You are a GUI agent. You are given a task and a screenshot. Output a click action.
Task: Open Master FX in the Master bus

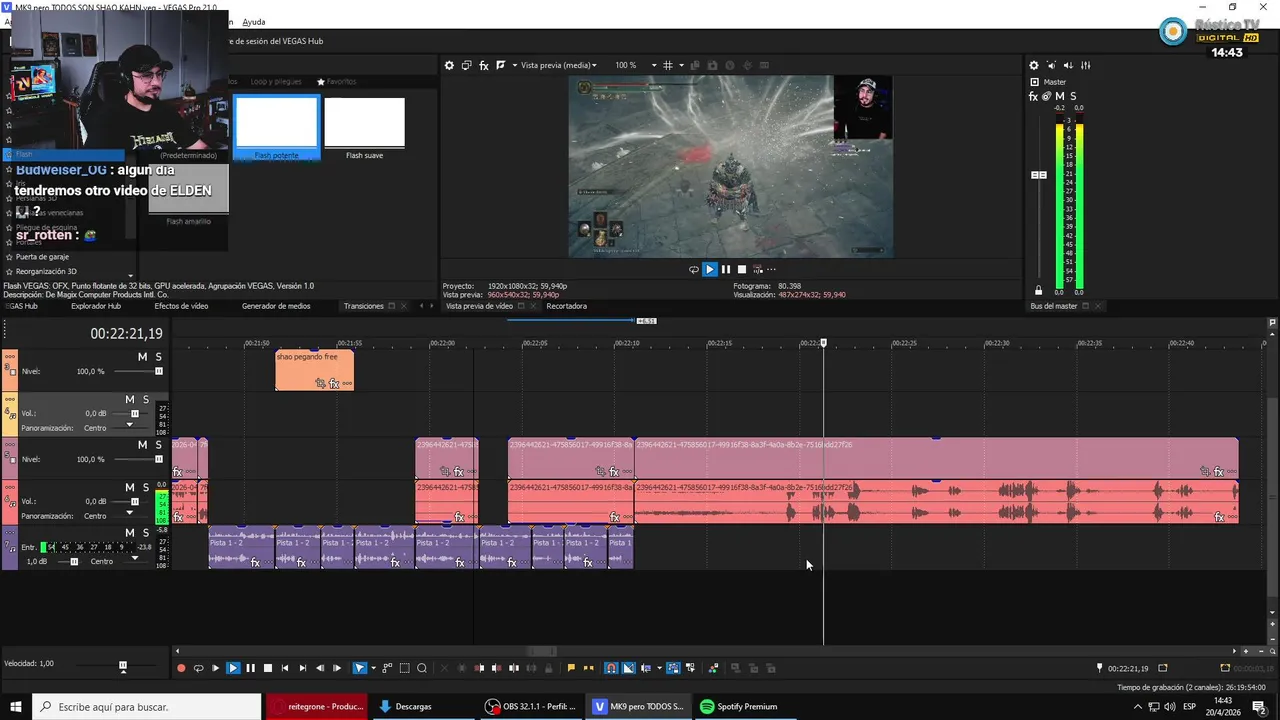[1034, 96]
